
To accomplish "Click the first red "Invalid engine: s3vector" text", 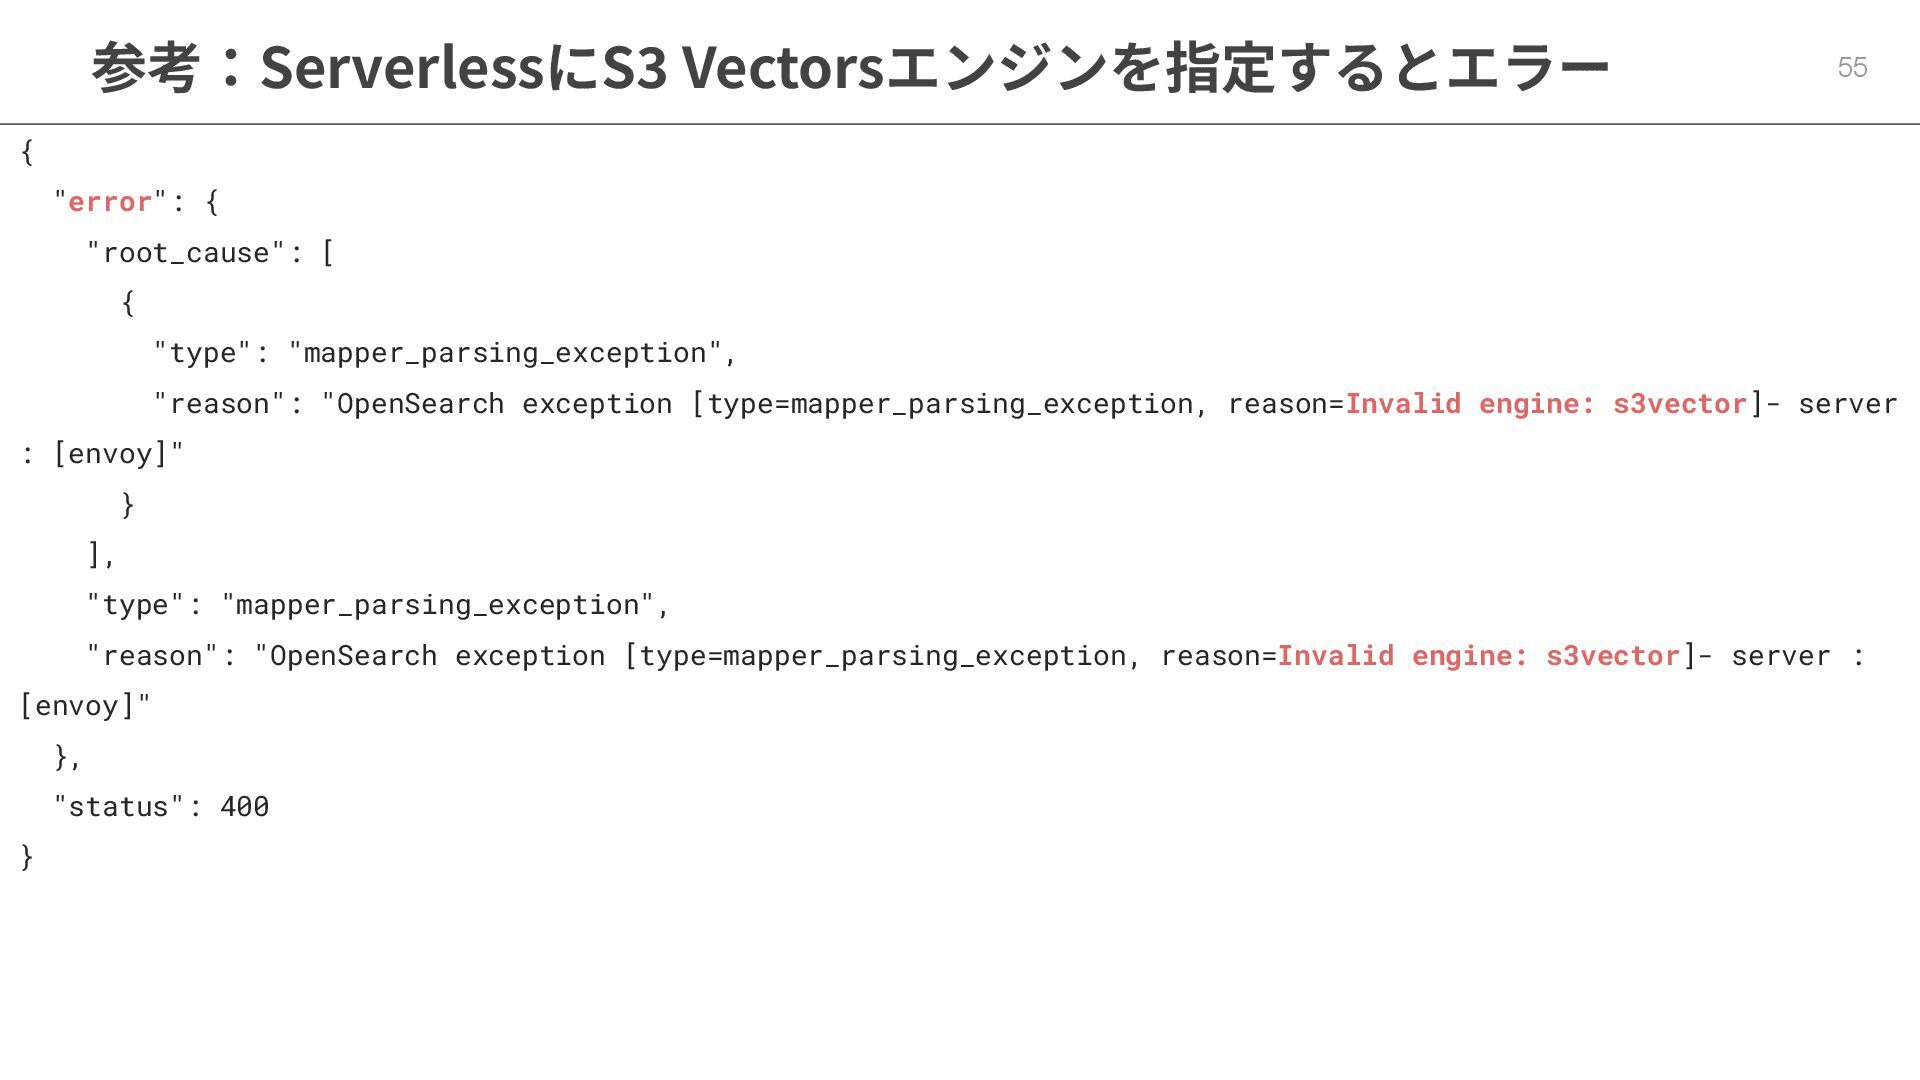I will (1546, 404).
